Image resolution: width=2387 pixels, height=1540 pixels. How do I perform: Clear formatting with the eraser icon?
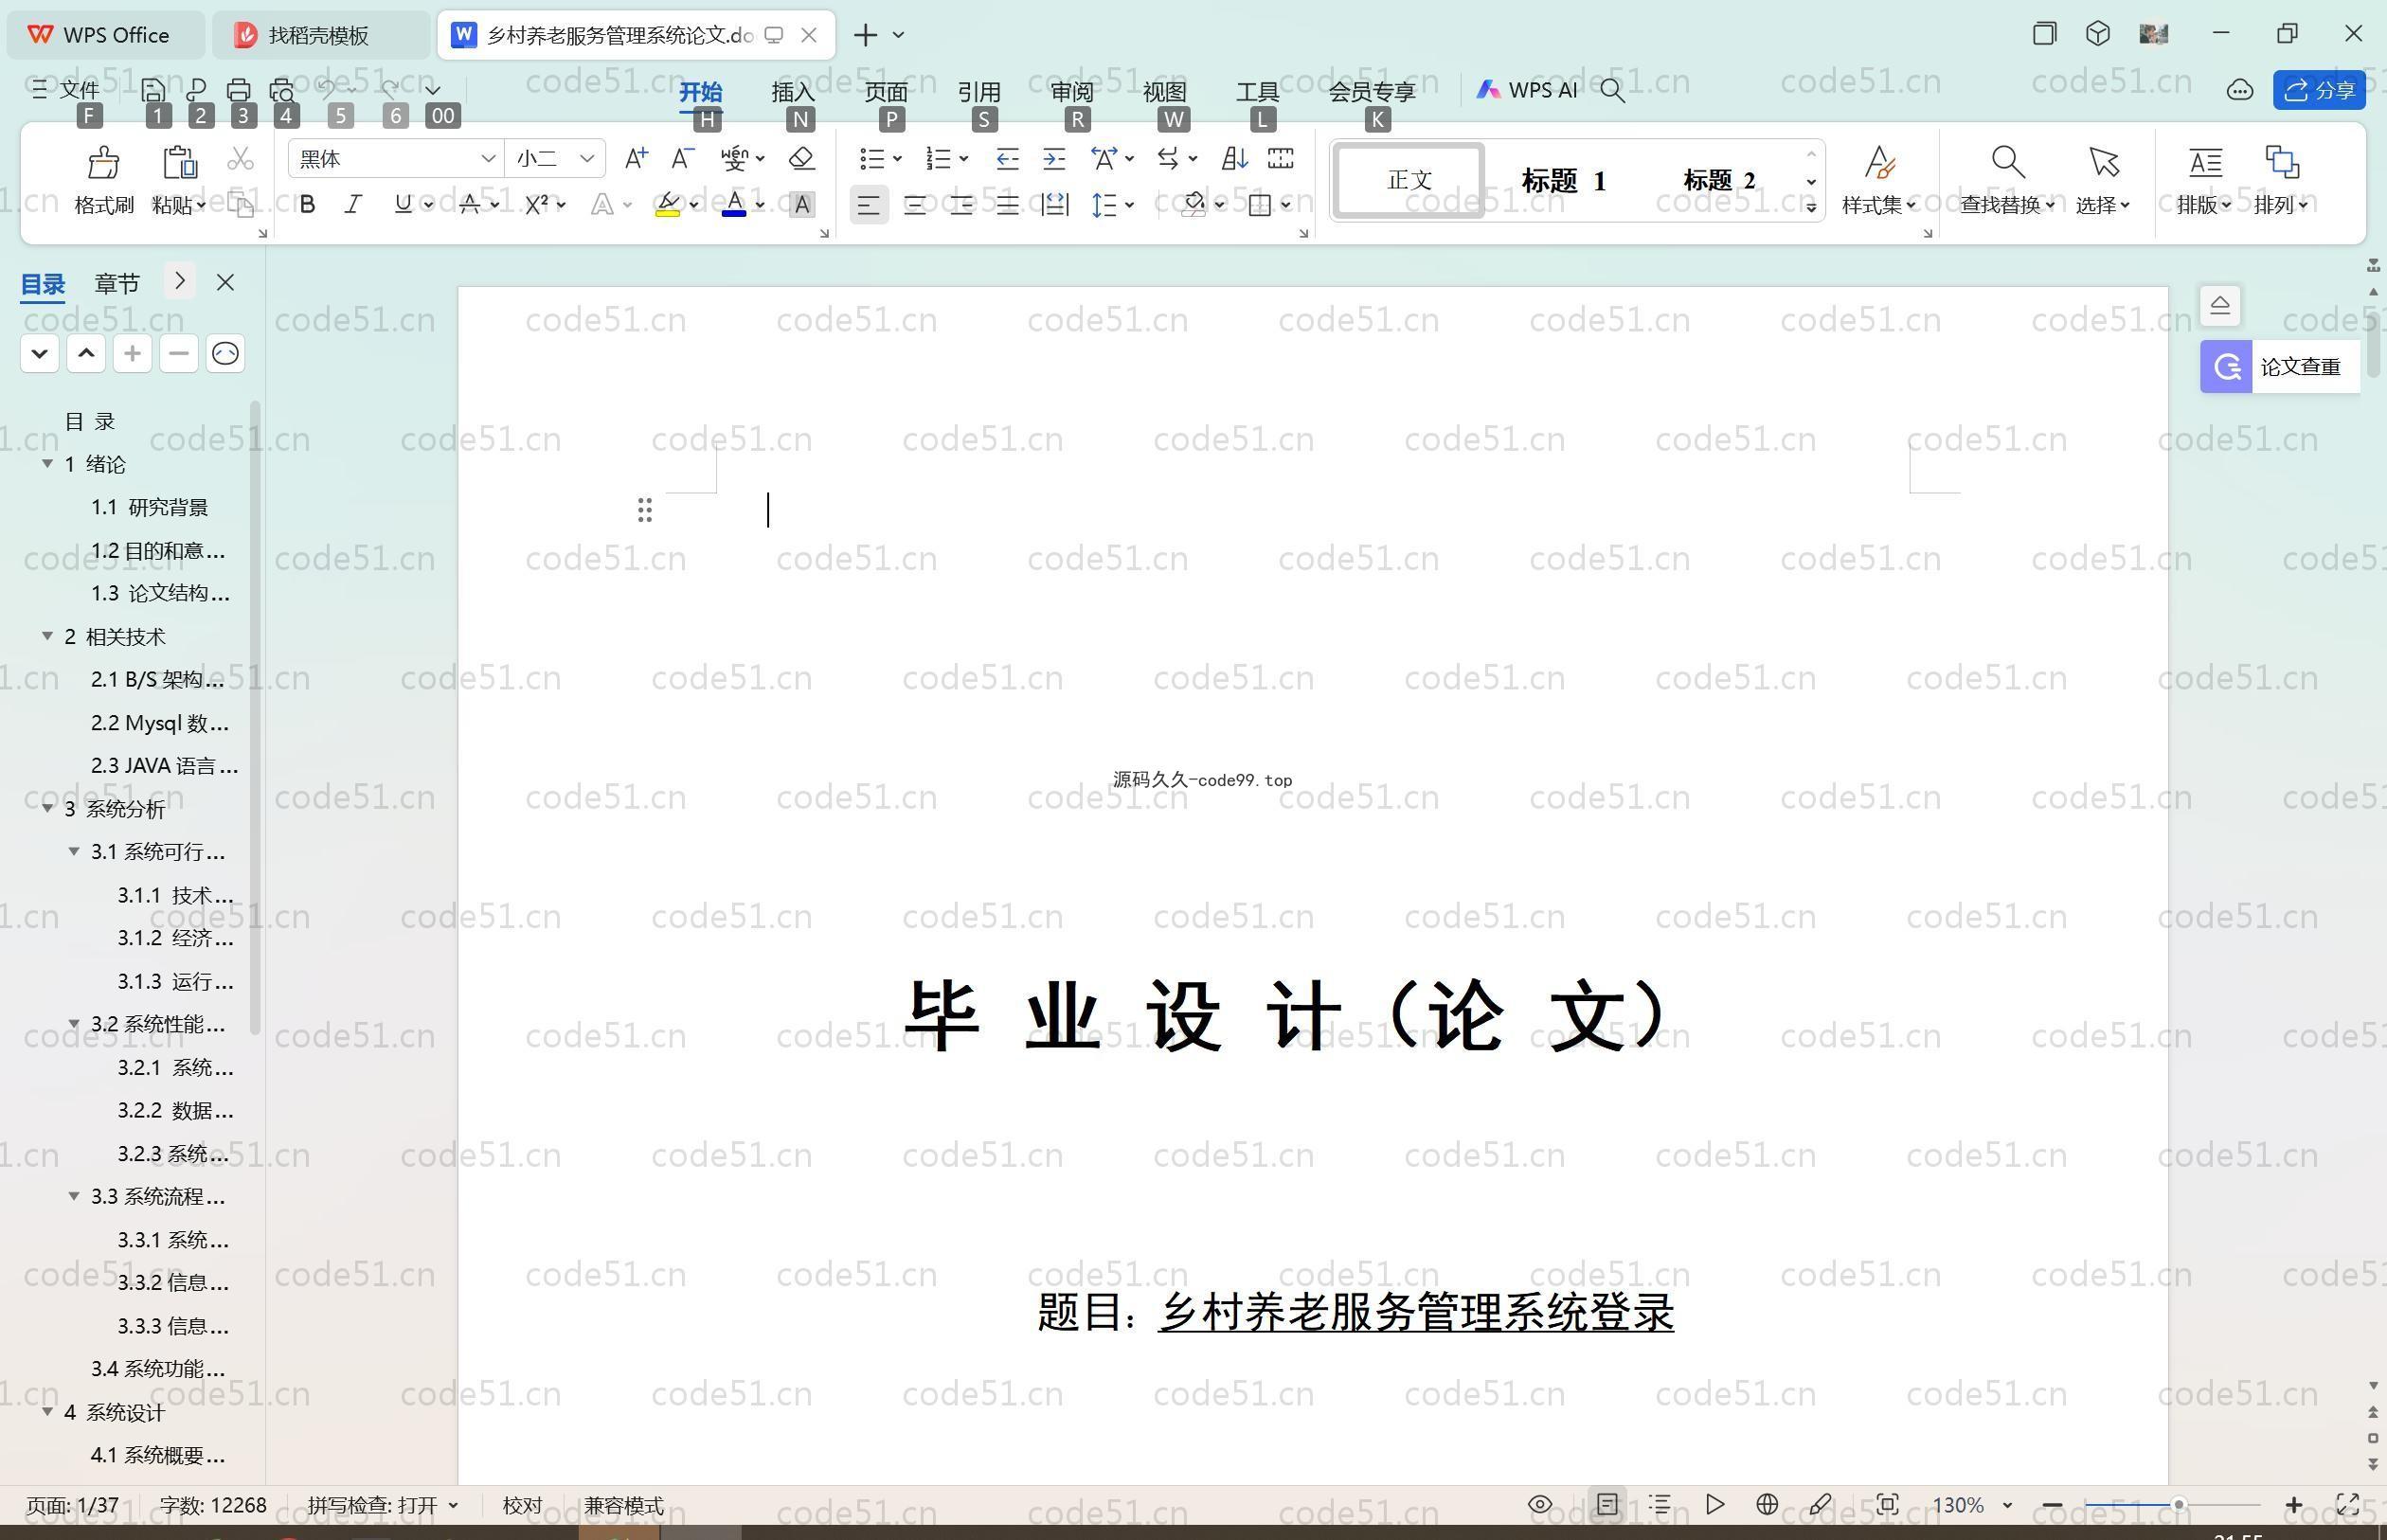coord(802,158)
